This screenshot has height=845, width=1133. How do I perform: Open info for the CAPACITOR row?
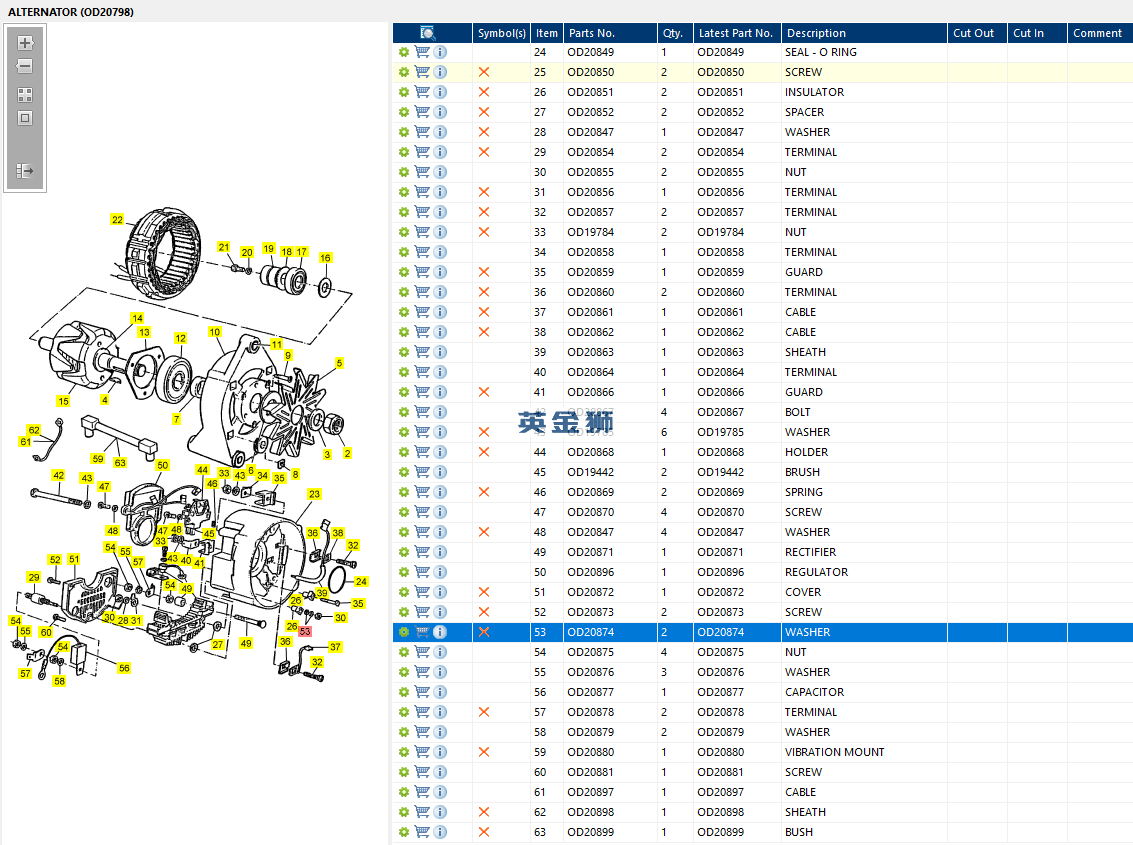tap(440, 692)
